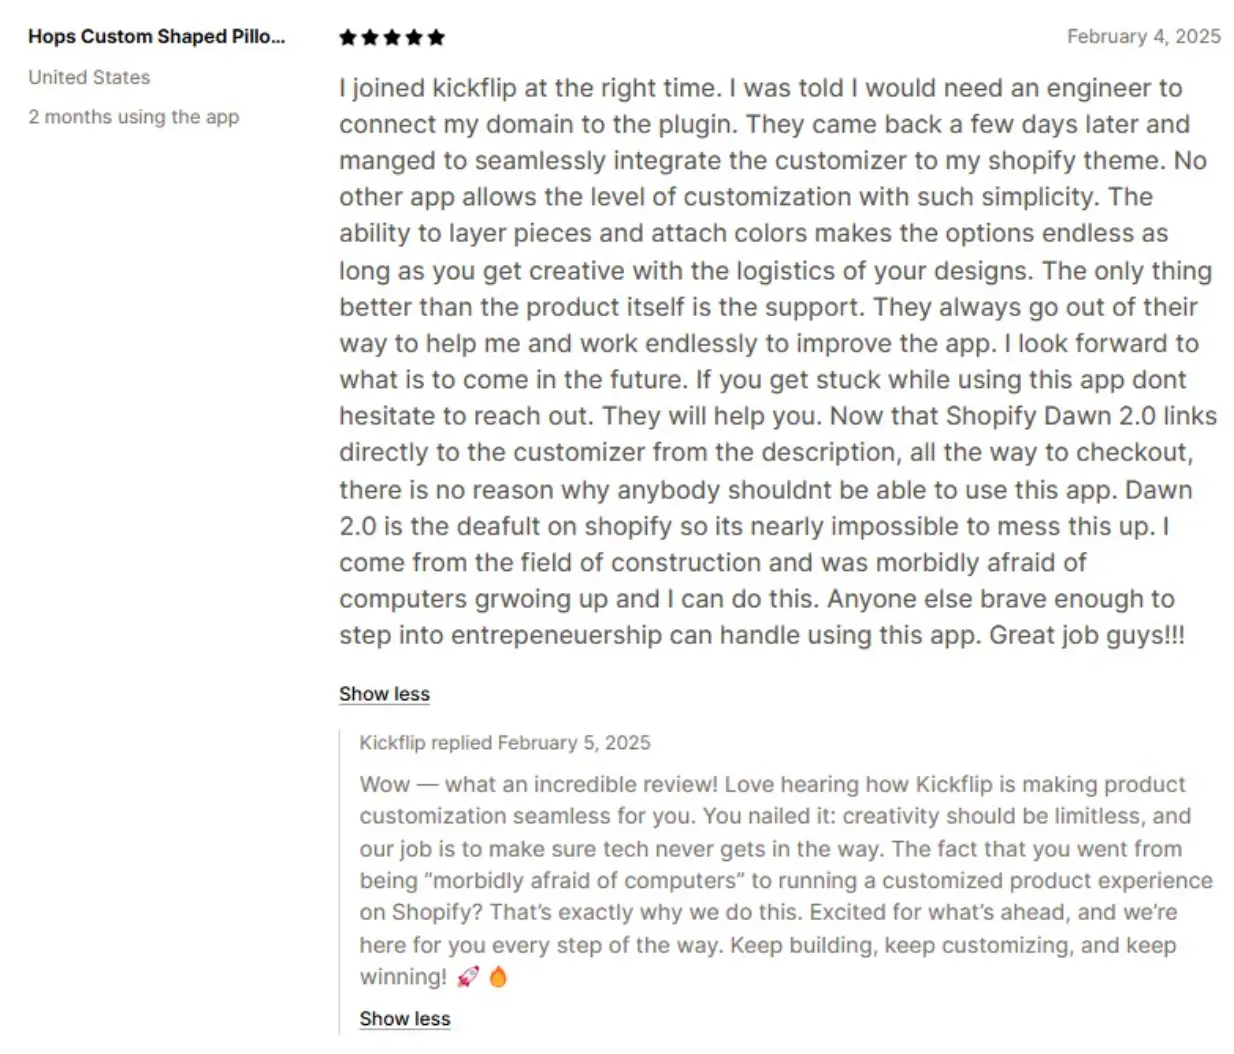The height and width of the screenshot is (1054, 1234).
Task: Click the February 4, 2025 review date
Action: 1143,37
